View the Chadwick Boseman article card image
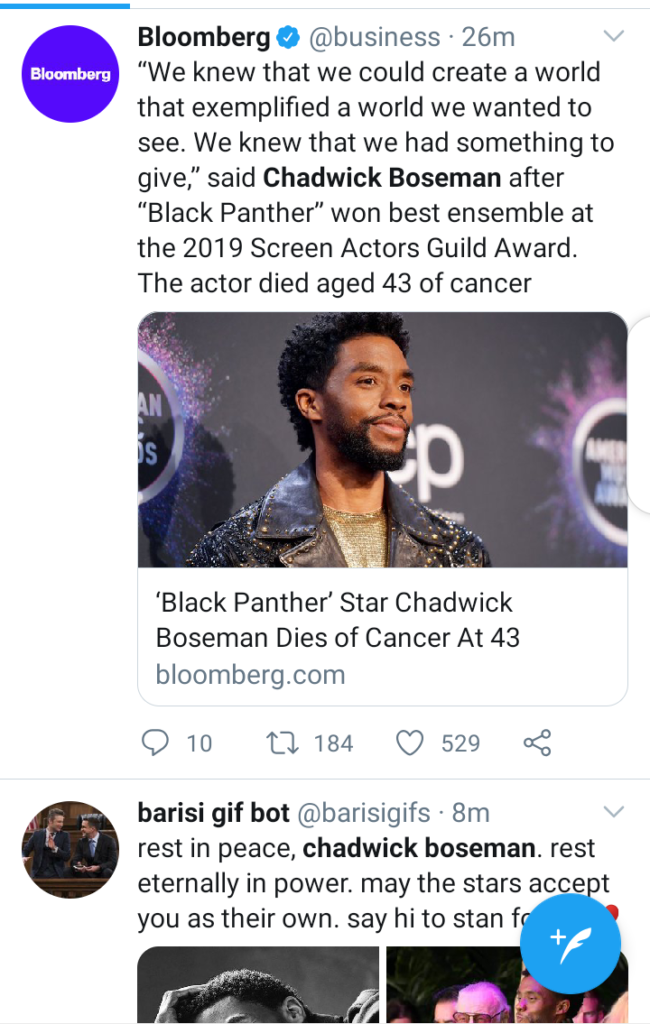Image resolution: width=650 pixels, height=1024 pixels. click(382, 440)
